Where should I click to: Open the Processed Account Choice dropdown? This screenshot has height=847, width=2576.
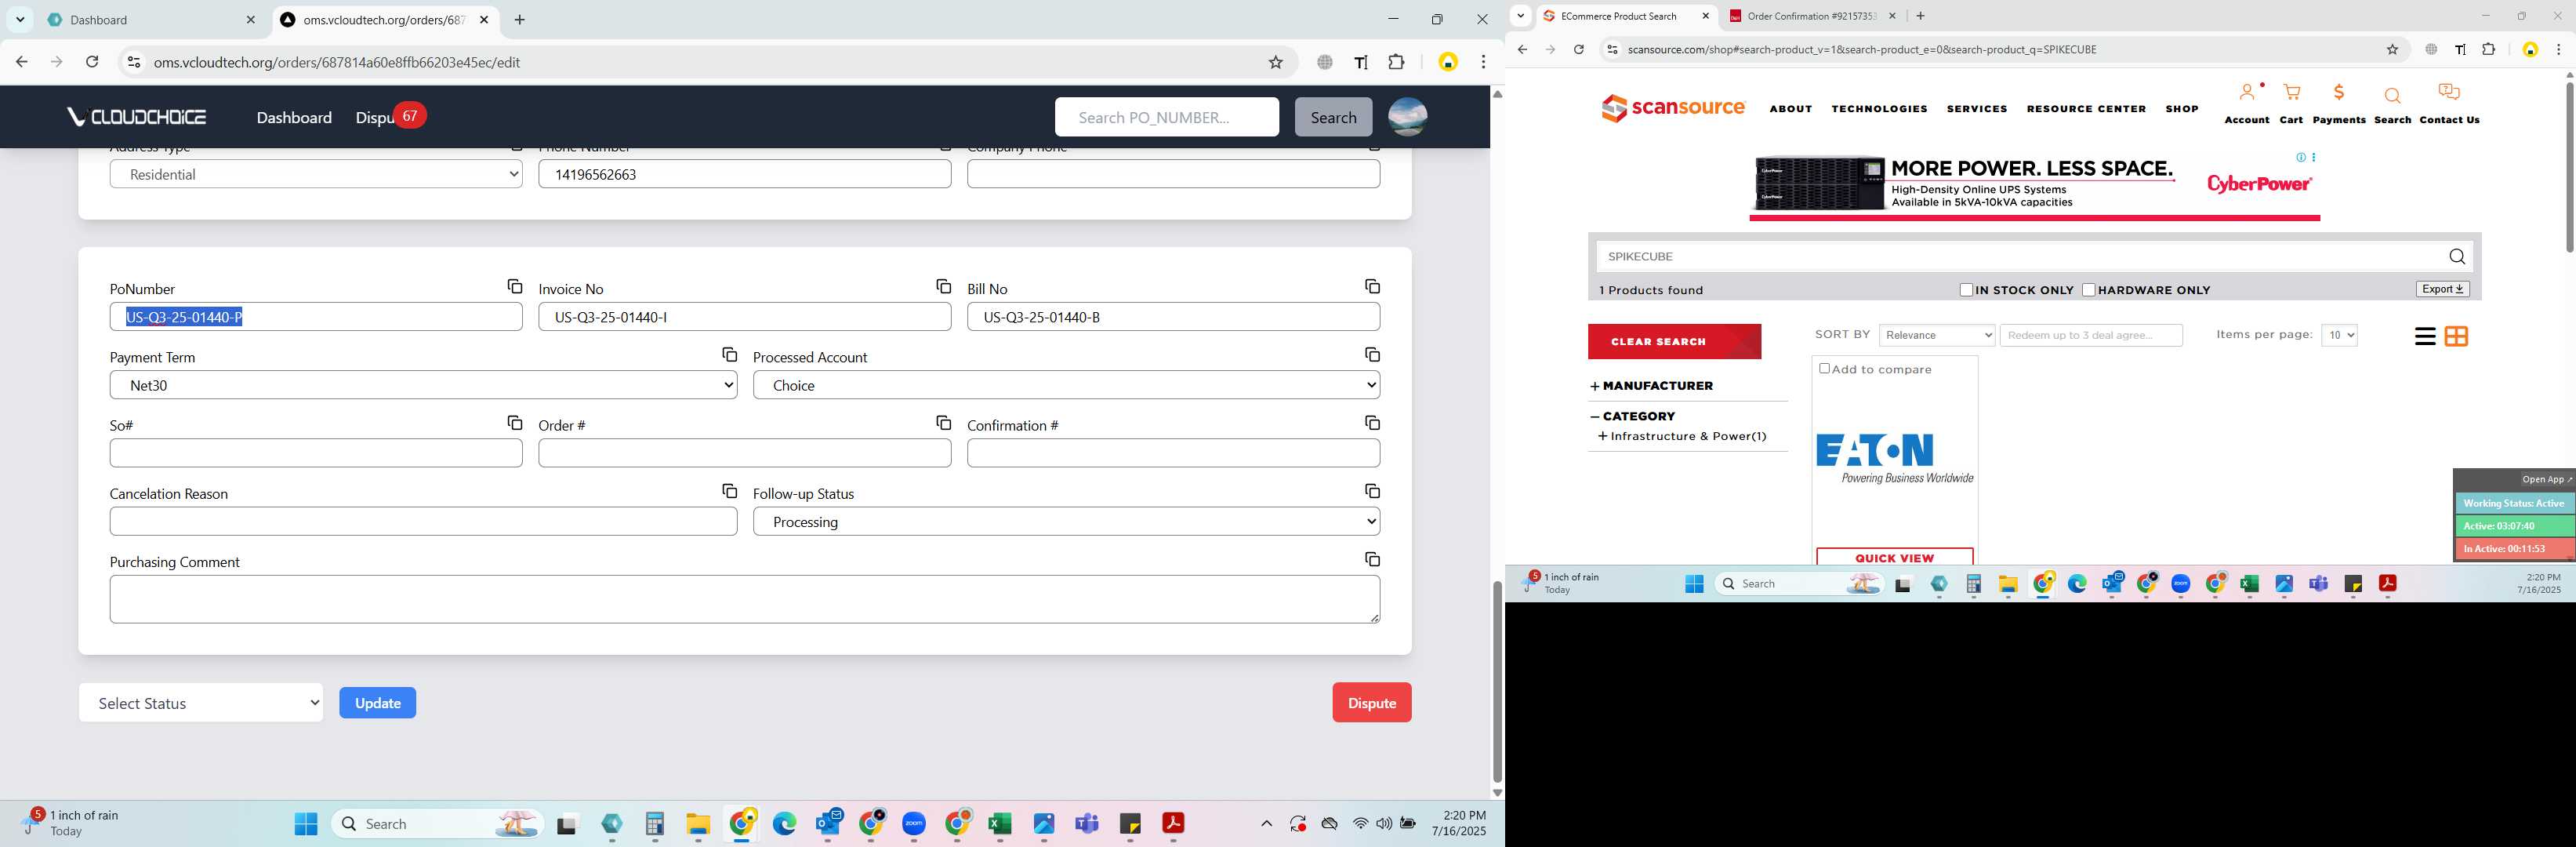(x=1066, y=385)
